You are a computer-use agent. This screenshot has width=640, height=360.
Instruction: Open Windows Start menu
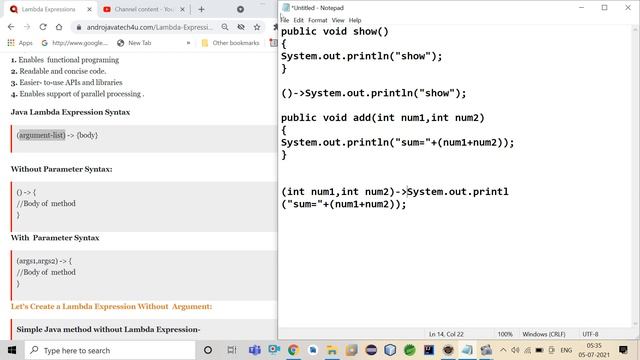11,350
